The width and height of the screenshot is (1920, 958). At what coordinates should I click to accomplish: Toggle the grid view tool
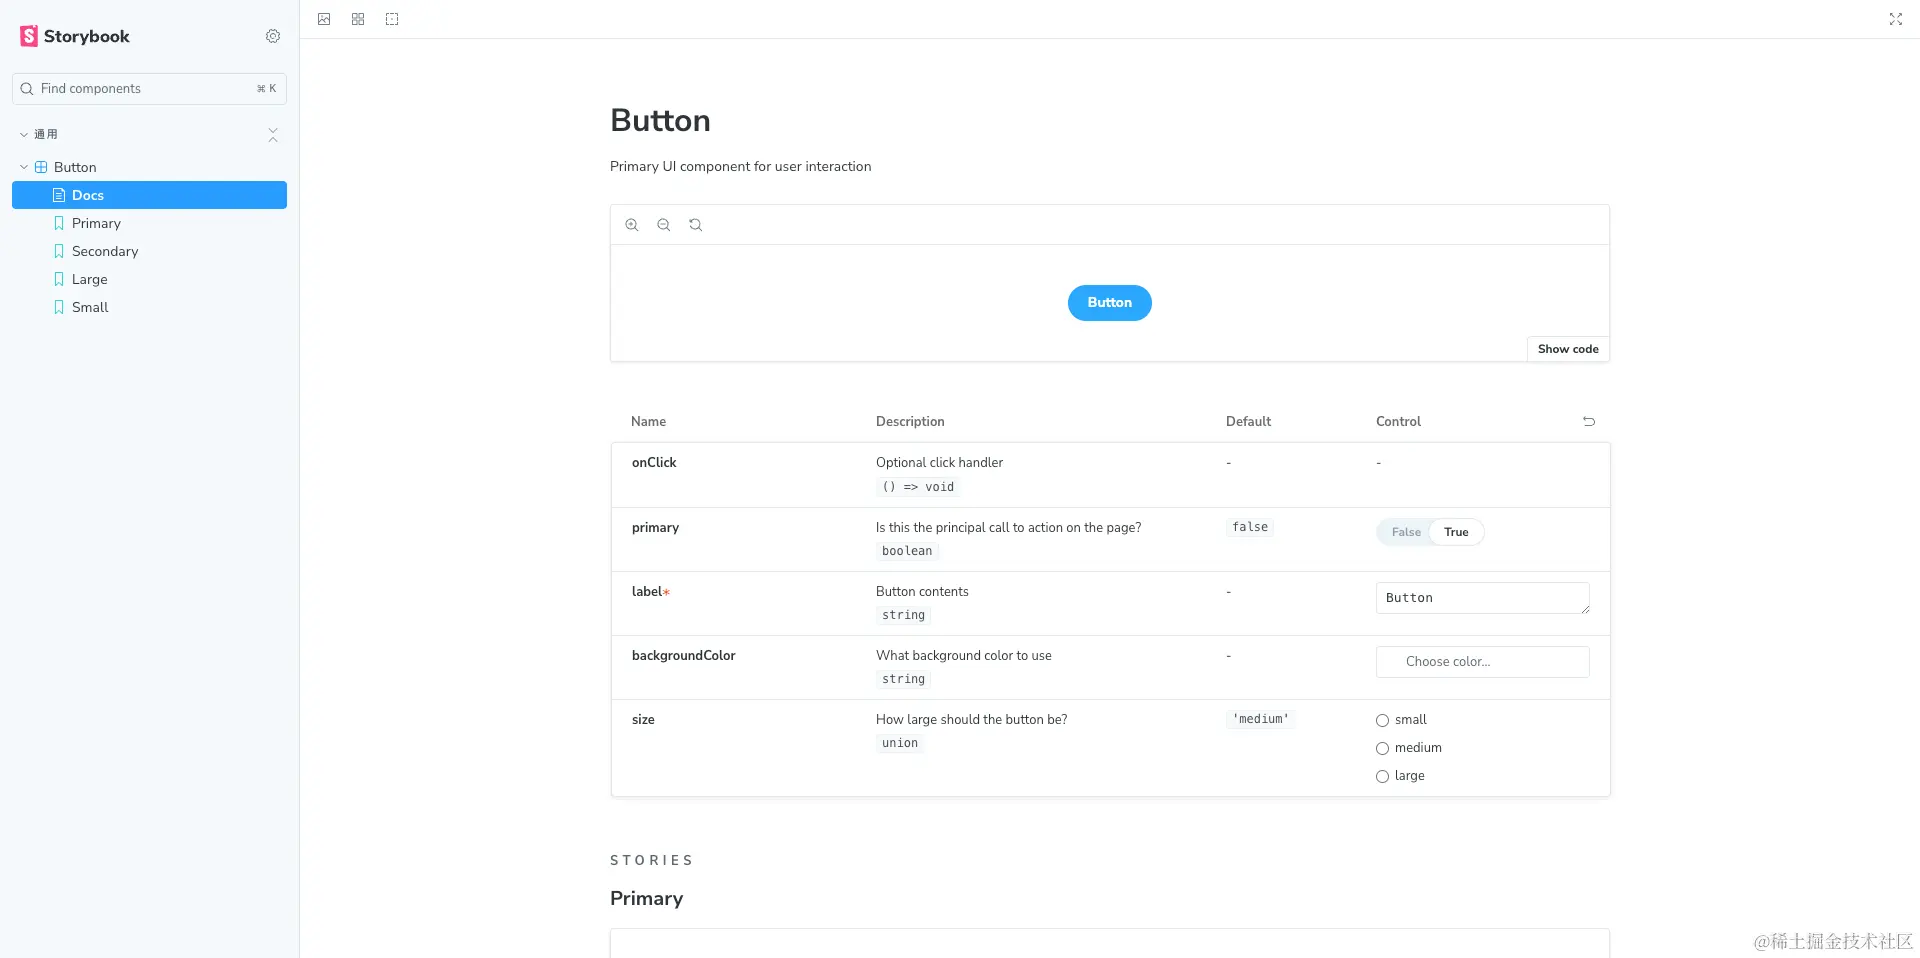point(358,19)
